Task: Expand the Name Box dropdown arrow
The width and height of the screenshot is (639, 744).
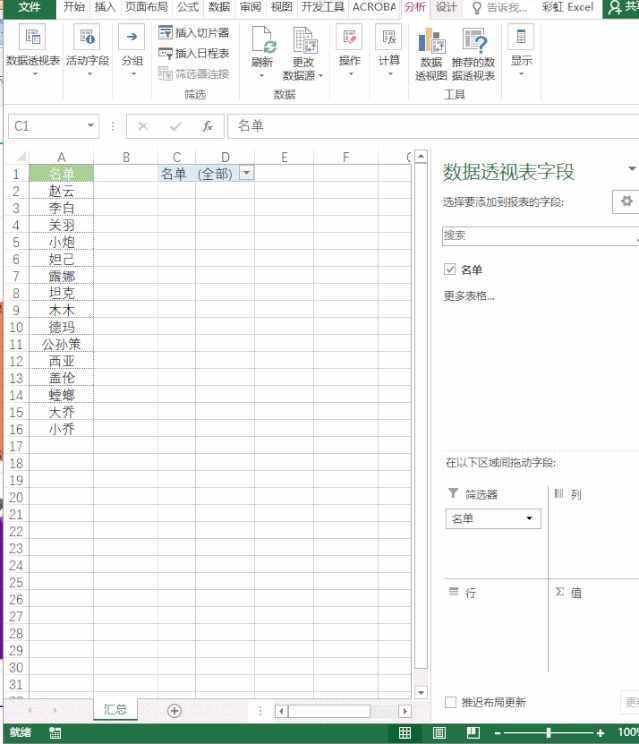Action: click(x=90, y=126)
